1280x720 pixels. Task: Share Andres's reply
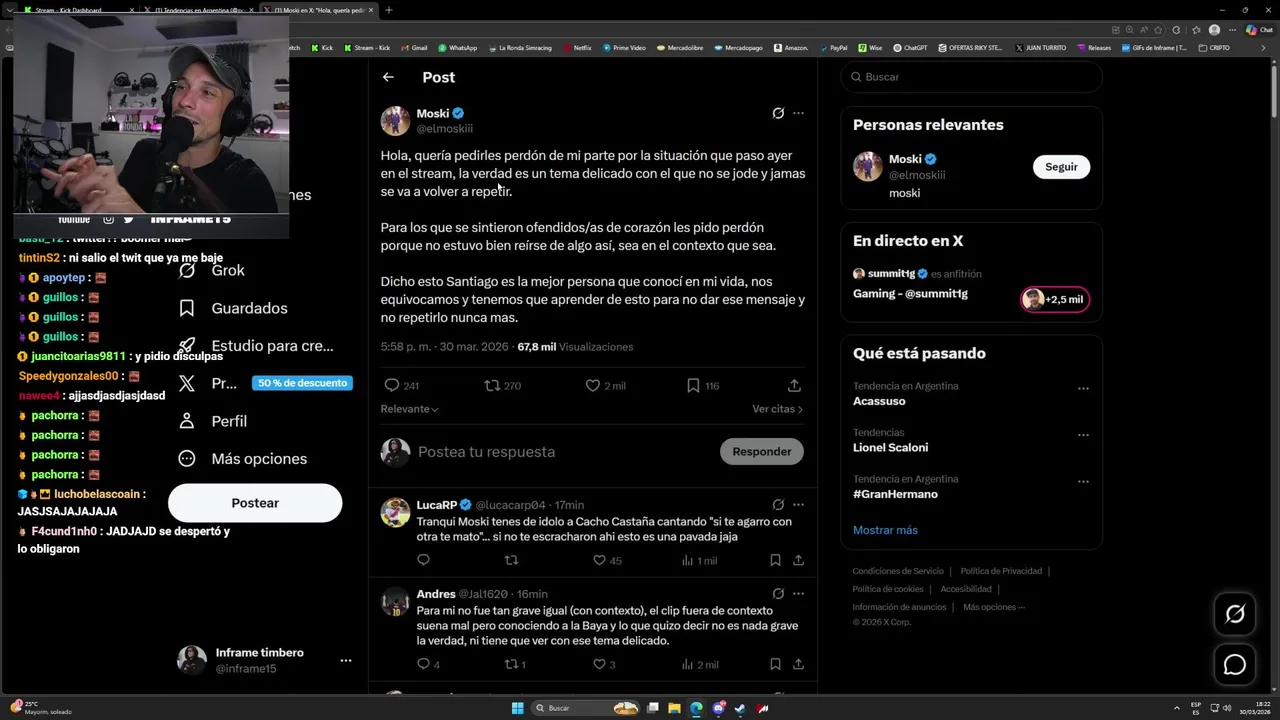pos(798,664)
